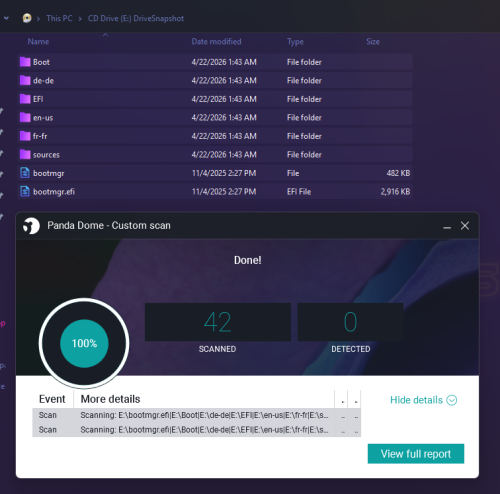
Task: Open the en-us folder icon
Action: 25,117
